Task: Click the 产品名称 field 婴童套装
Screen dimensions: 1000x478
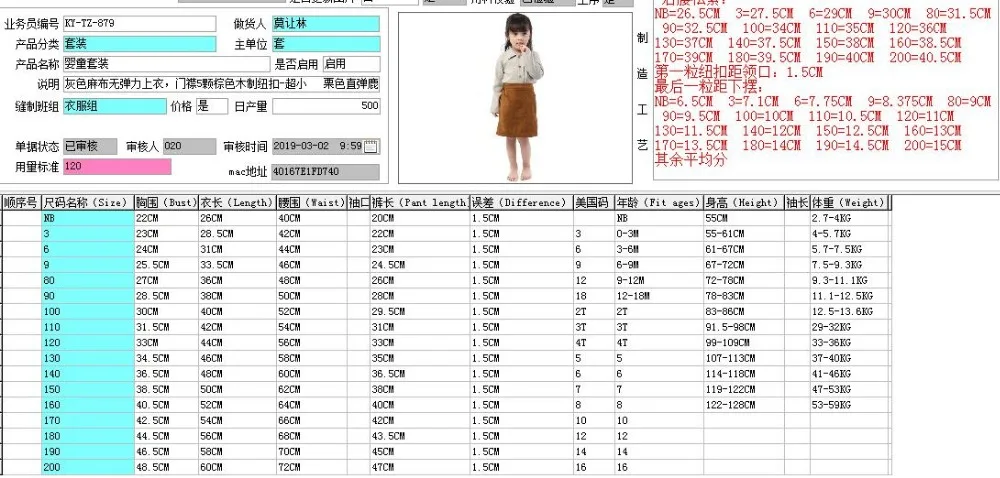Action: pos(166,64)
